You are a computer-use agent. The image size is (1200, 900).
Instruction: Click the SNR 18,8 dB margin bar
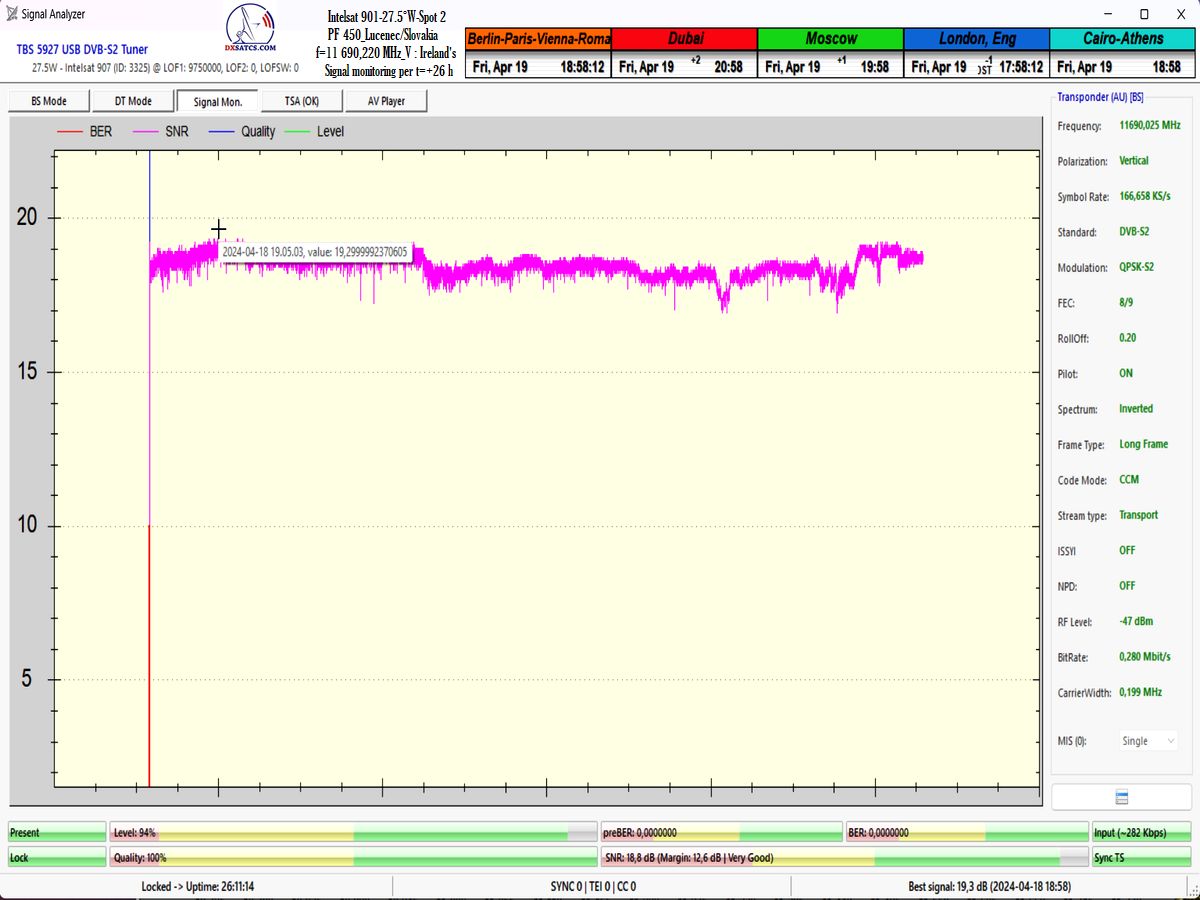click(x=845, y=857)
